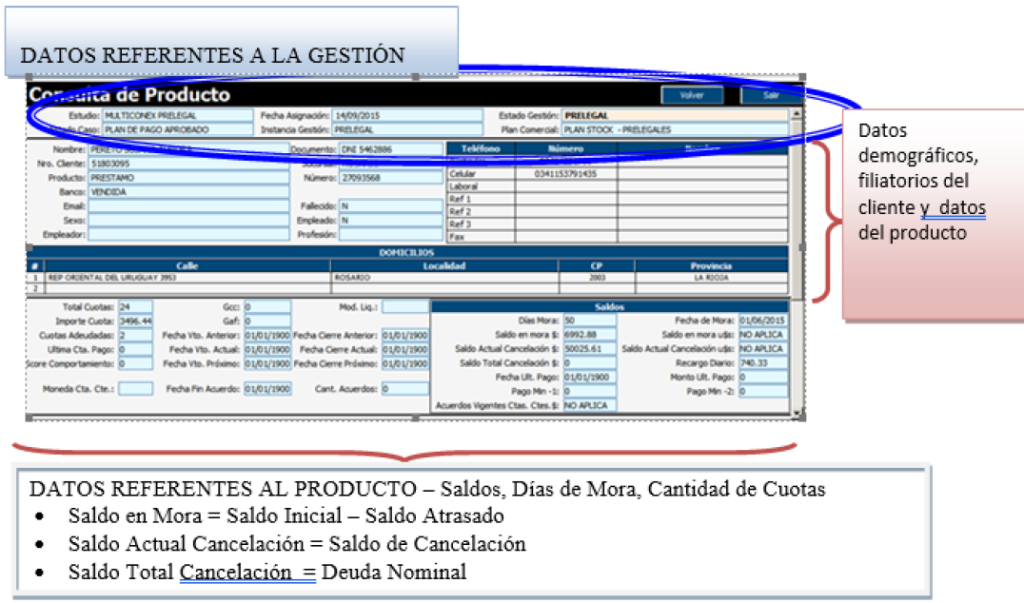Select the Estudio field

point(177,116)
